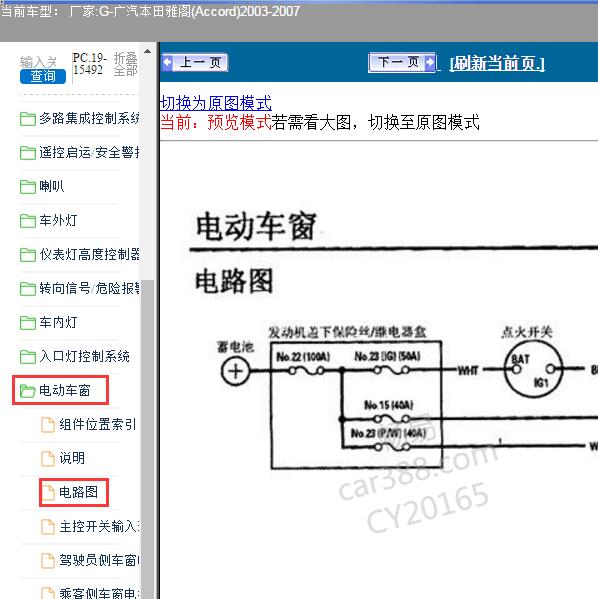
Task: Click the open folder icon beside 电动车窗
Action: tap(28, 390)
